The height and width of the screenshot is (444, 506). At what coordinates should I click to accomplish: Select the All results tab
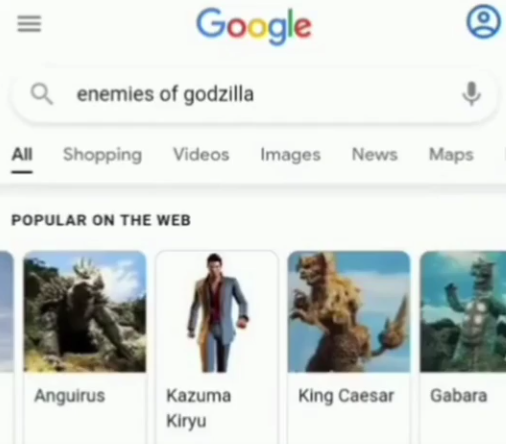[22, 155]
